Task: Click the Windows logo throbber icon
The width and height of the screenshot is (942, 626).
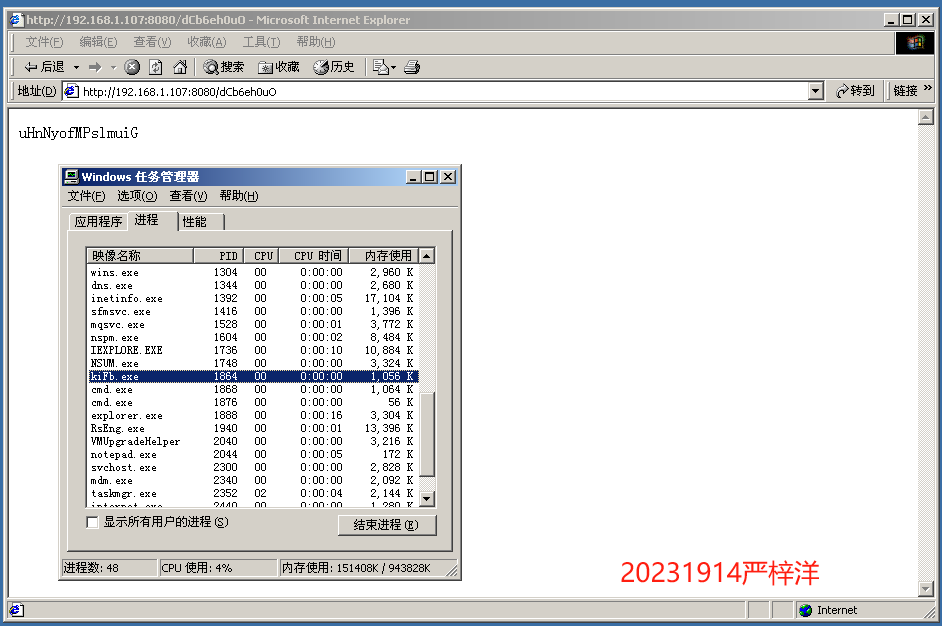Action: 915,43
